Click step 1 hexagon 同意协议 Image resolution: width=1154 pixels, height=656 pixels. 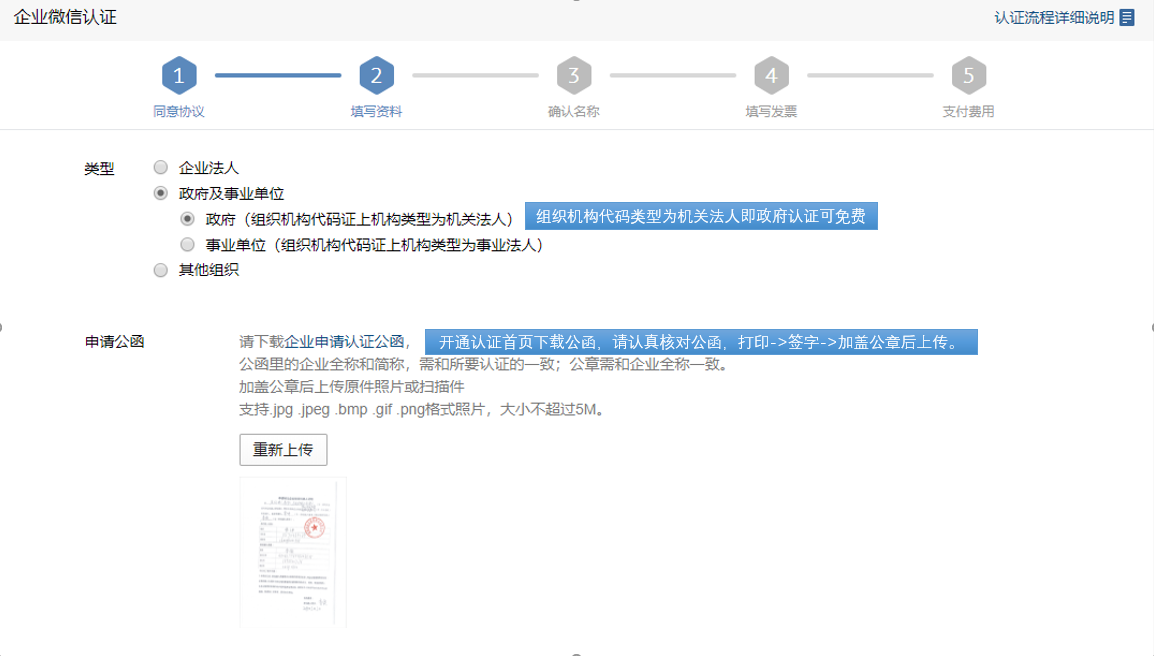tap(179, 75)
